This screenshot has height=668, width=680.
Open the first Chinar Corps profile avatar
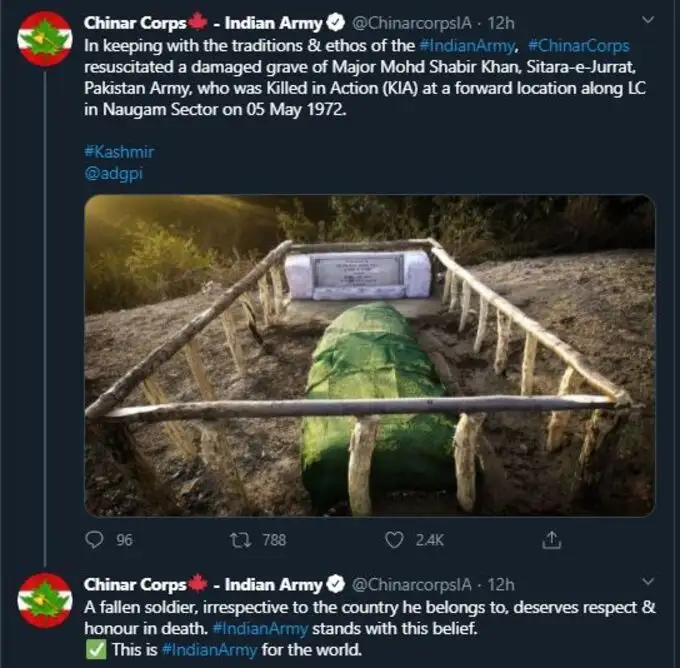pos(46,39)
